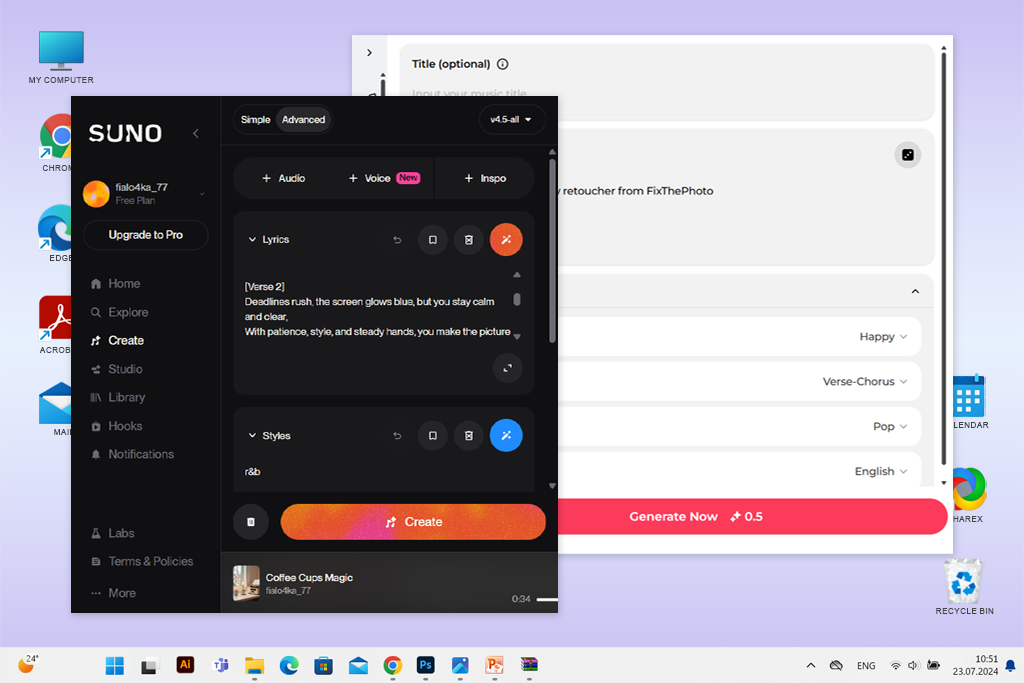The image size is (1024, 683).
Task: Open the English language dropdown
Action: point(880,471)
